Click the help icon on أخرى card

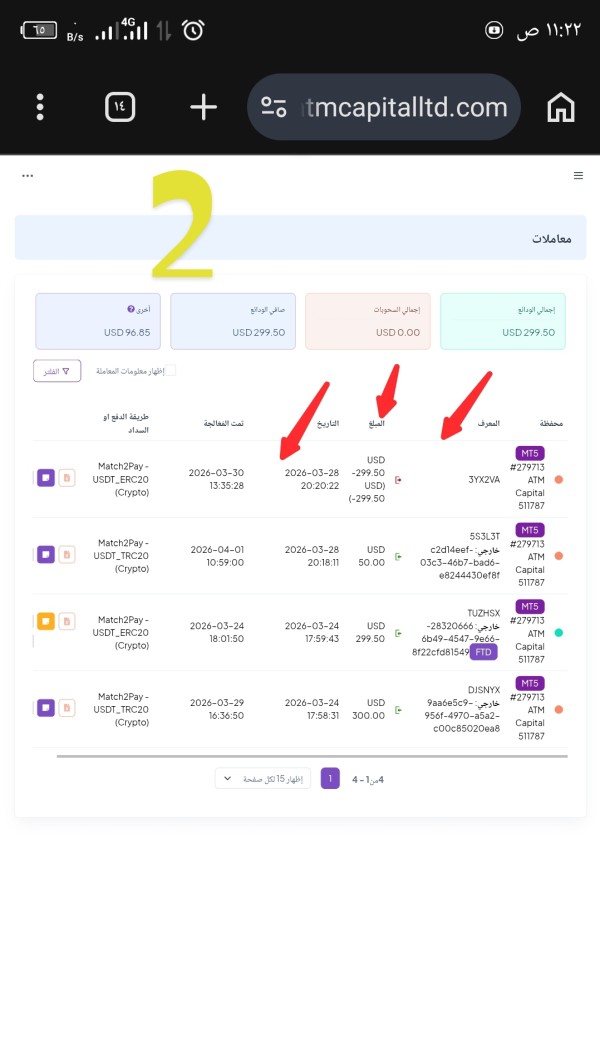pyautogui.click(x=131, y=310)
